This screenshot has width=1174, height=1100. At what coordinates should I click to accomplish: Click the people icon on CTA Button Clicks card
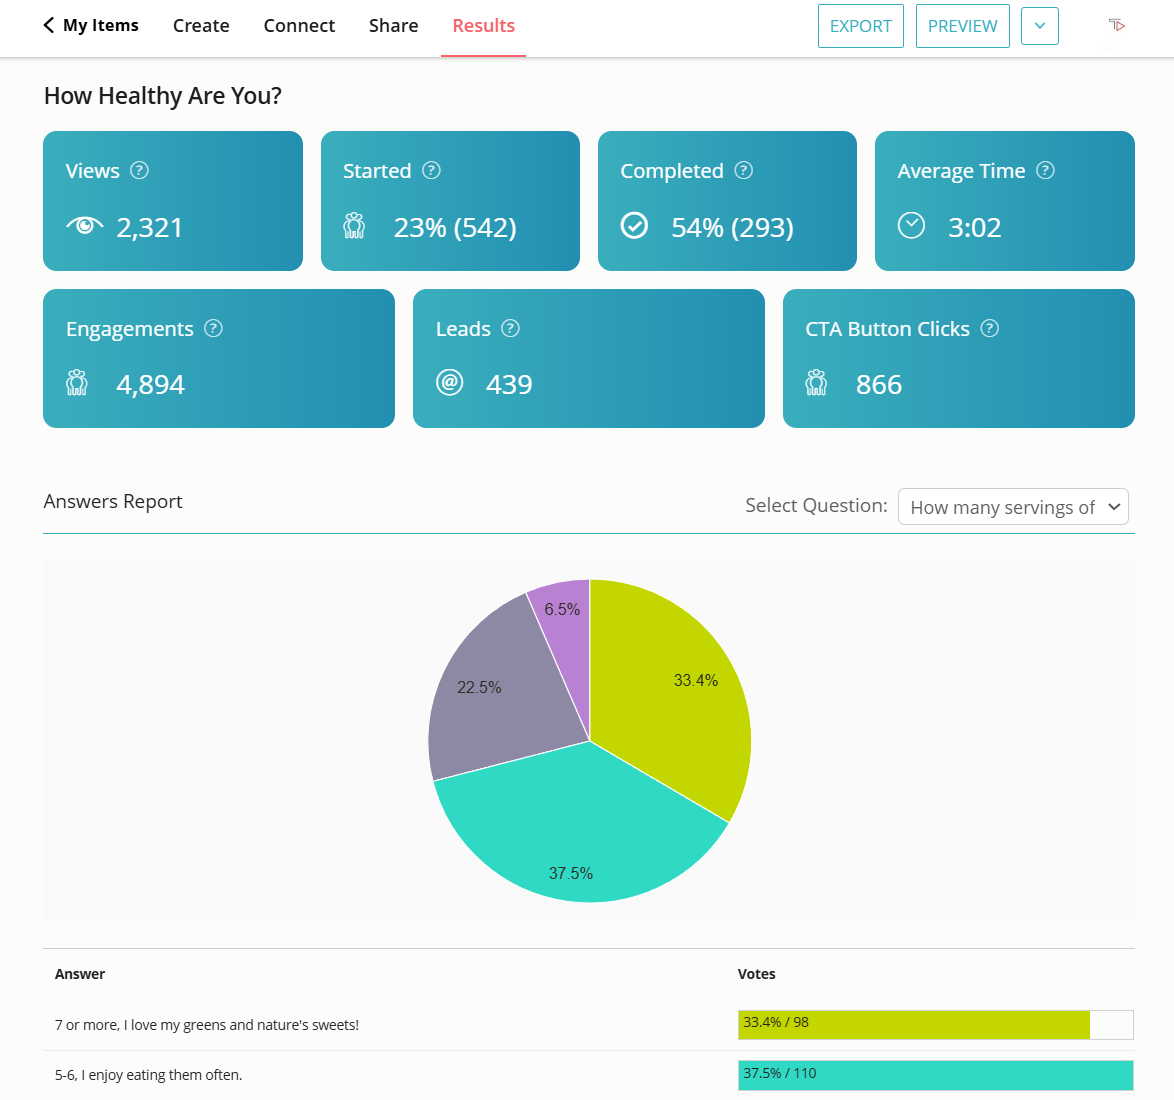pos(817,383)
